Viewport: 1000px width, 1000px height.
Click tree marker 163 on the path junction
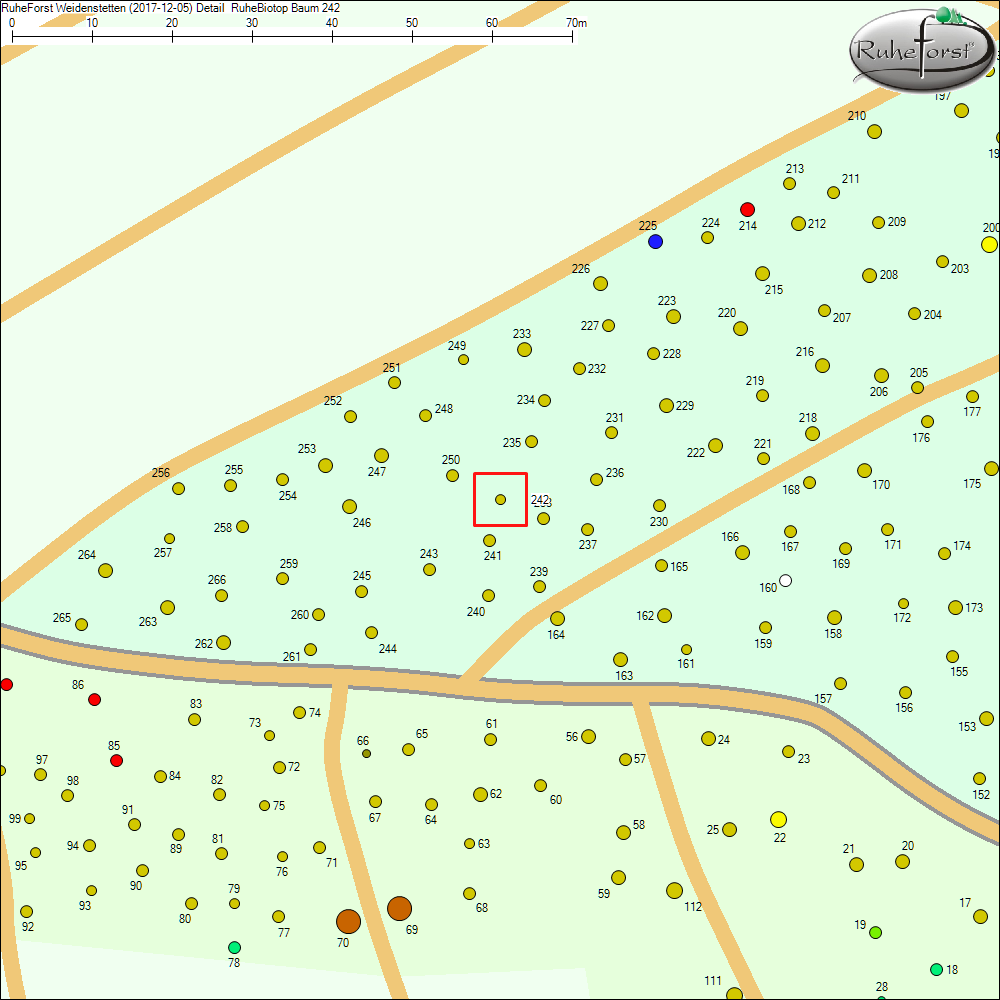click(620, 659)
